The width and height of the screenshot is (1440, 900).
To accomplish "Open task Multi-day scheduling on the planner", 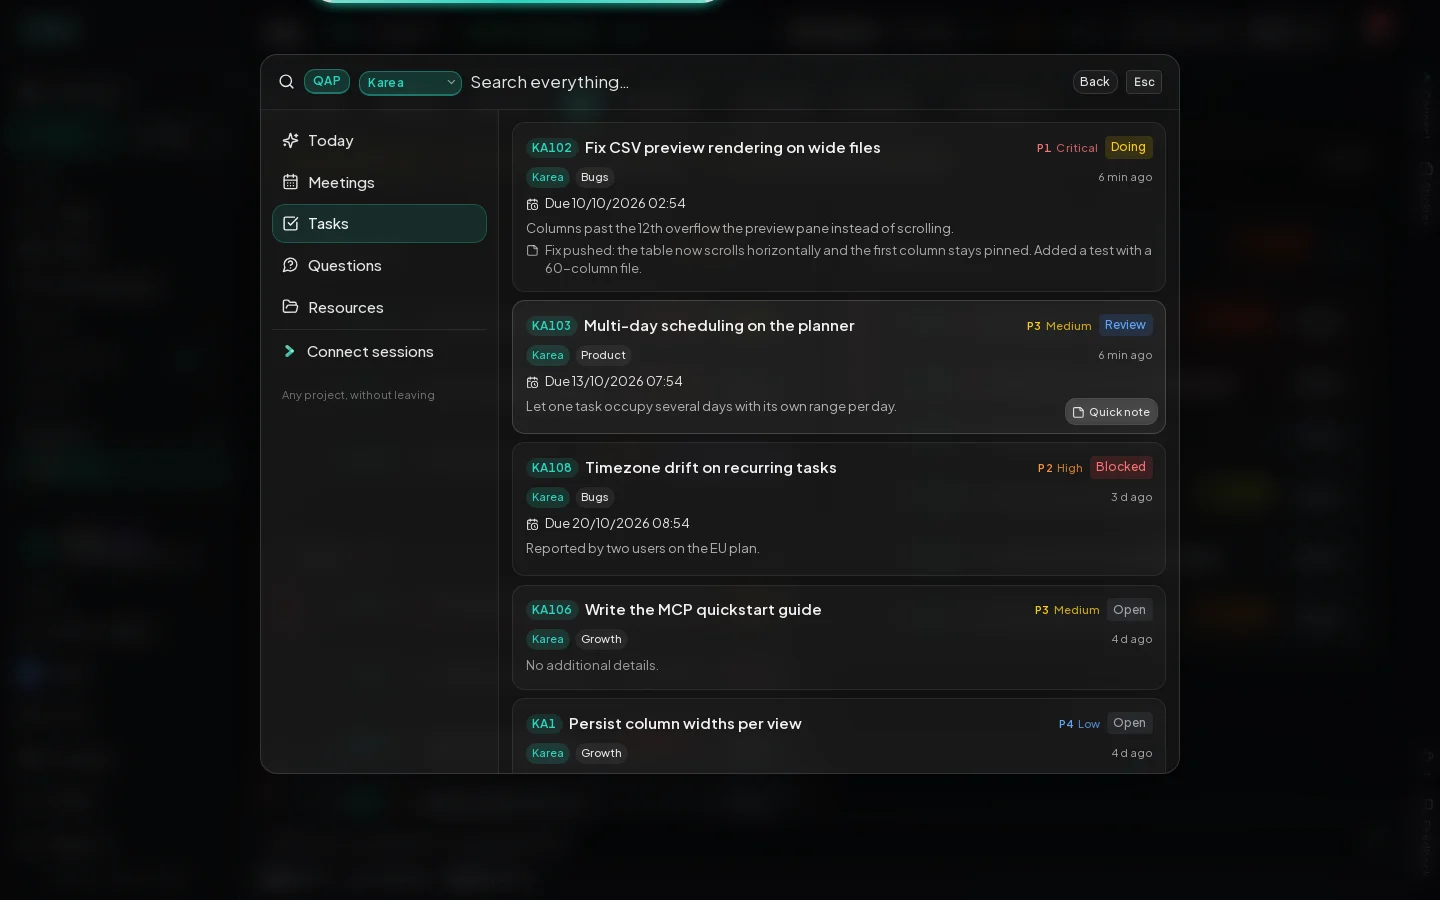I will tap(718, 326).
